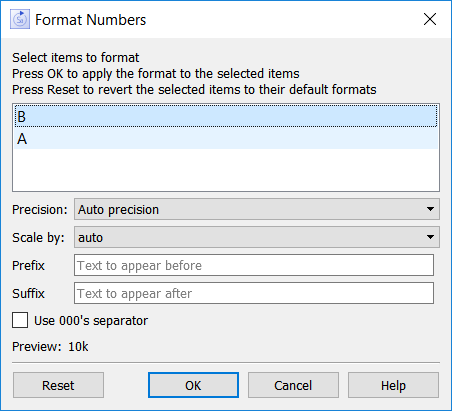Screen dimensions: 452x411
Task: Click the Precision label
Action: 40,210
